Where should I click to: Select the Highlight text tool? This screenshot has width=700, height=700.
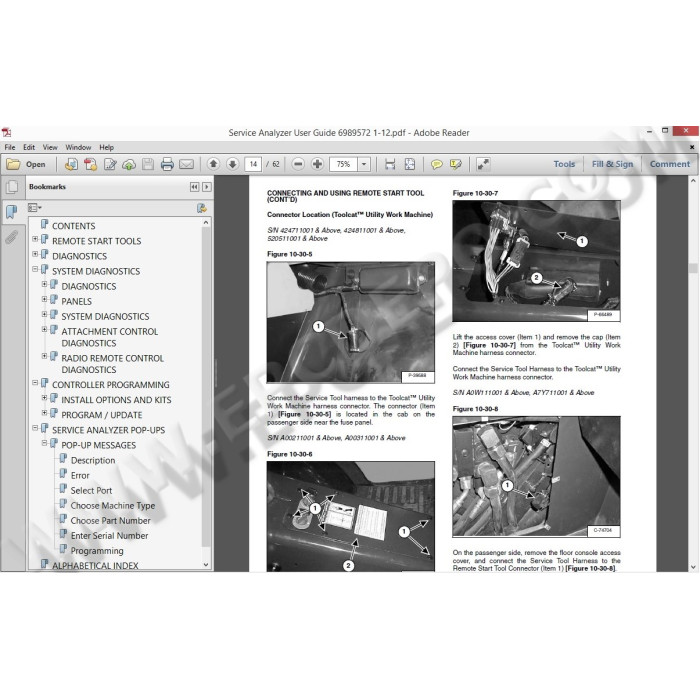(x=456, y=164)
